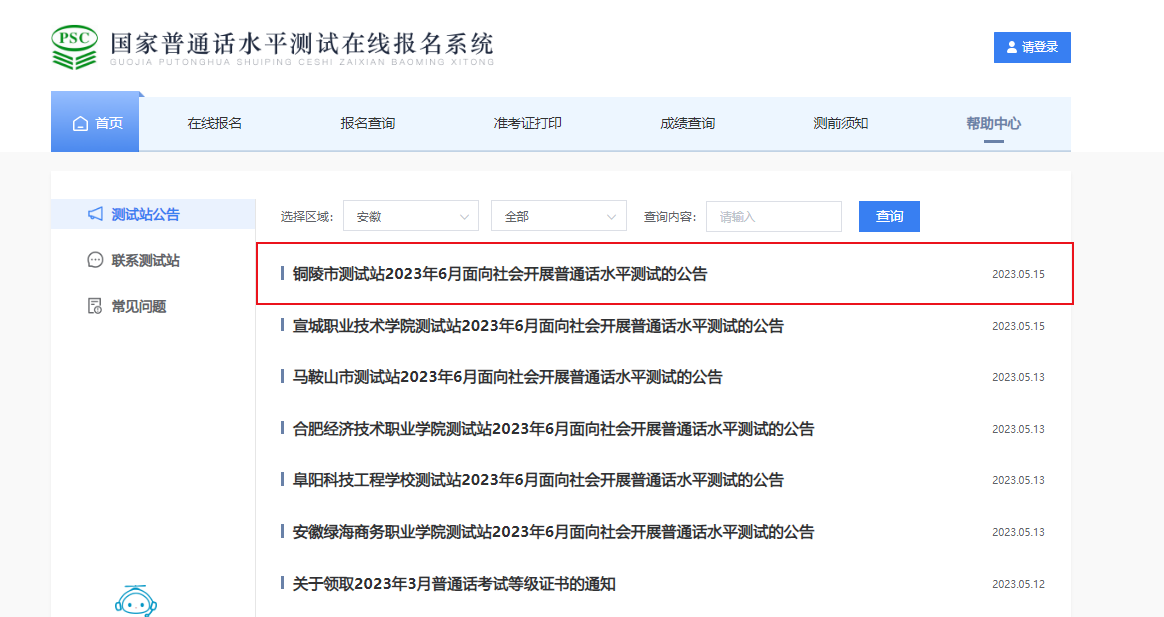Viewport: 1164px width, 617px height.
Task: Expand the 全部 station dropdown
Action: click(x=558, y=216)
